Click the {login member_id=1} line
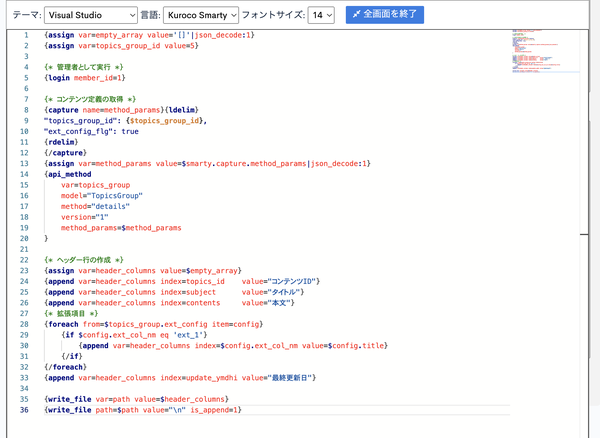This screenshot has height=438, width=600. click(x=85, y=78)
